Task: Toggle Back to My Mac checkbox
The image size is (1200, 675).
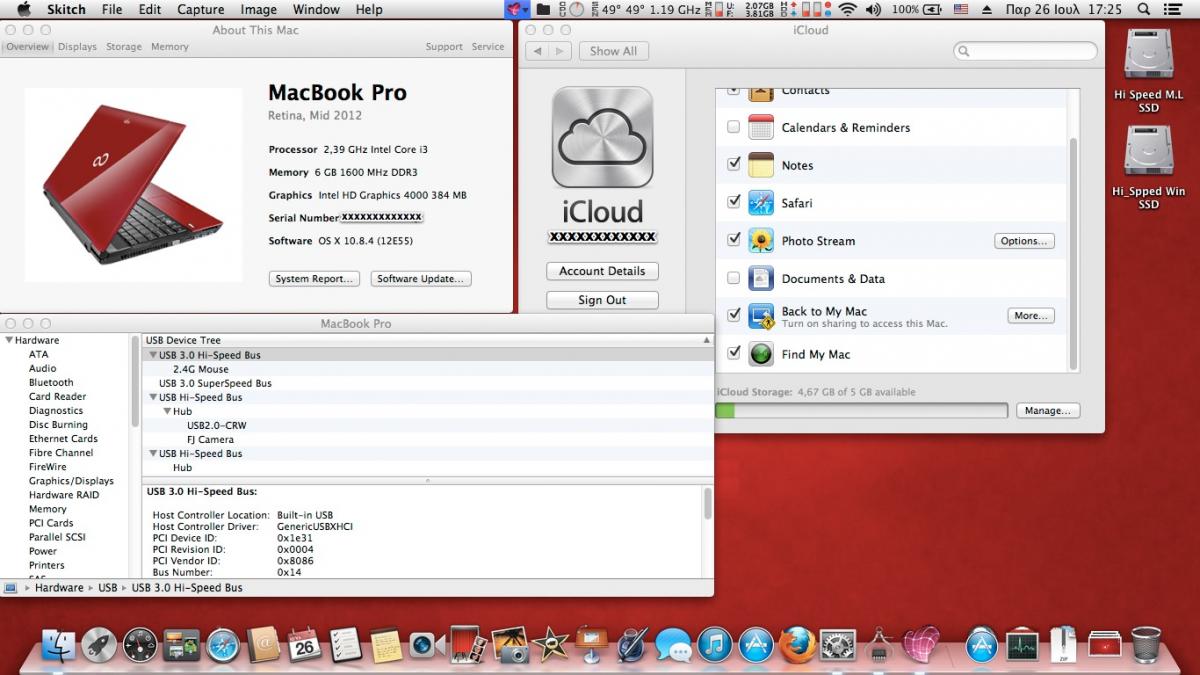Action: (734, 315)
